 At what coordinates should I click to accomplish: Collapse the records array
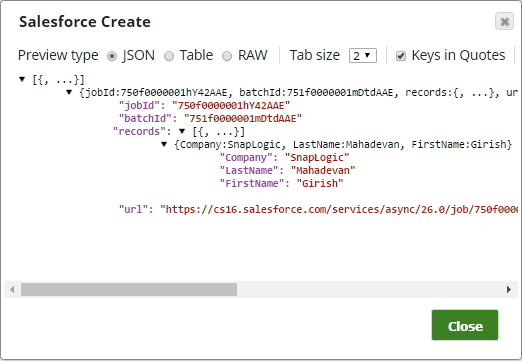(182, 131)
